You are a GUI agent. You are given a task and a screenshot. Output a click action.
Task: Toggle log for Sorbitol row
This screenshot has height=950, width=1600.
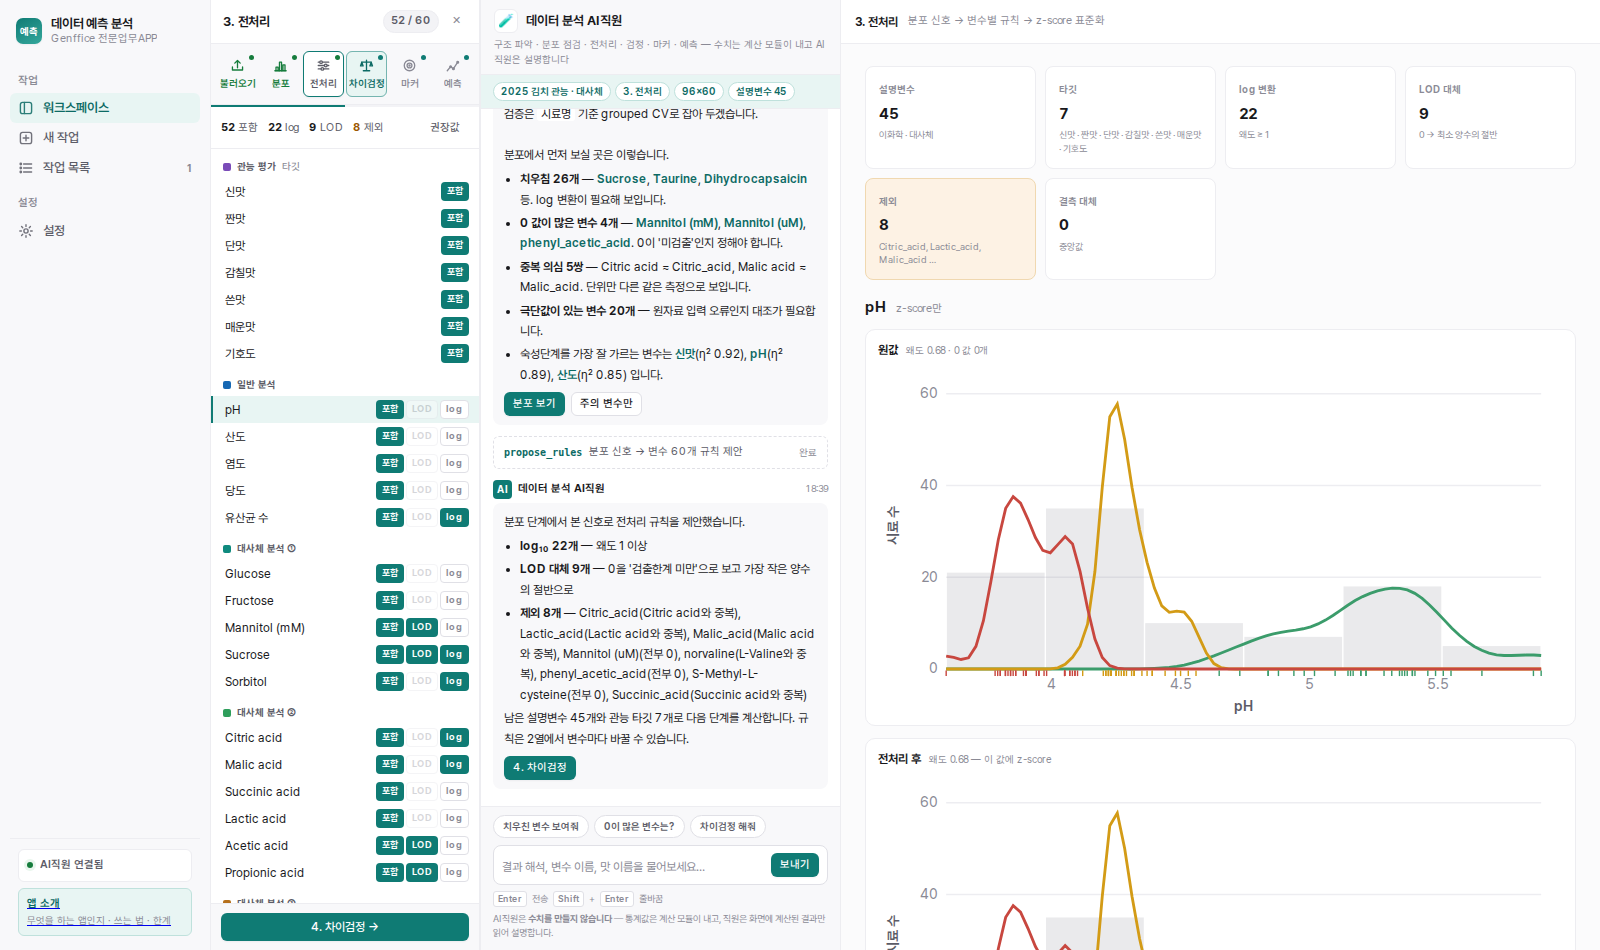454,682
